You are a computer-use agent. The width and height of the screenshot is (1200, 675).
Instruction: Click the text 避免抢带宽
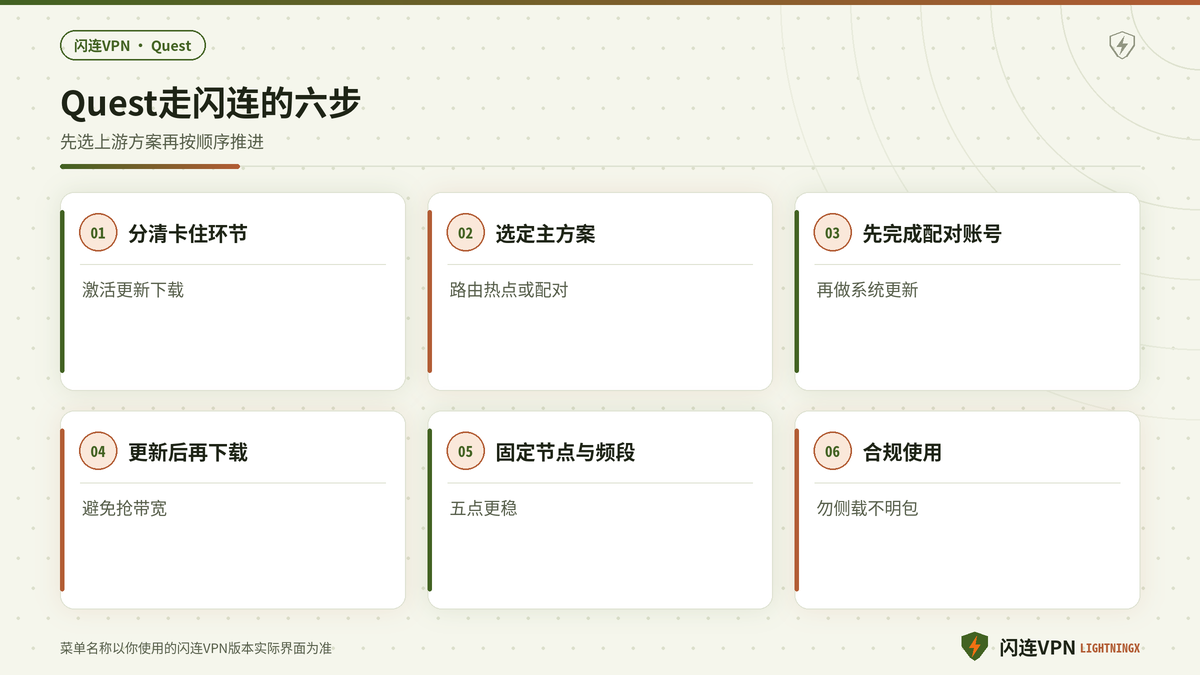124,509
